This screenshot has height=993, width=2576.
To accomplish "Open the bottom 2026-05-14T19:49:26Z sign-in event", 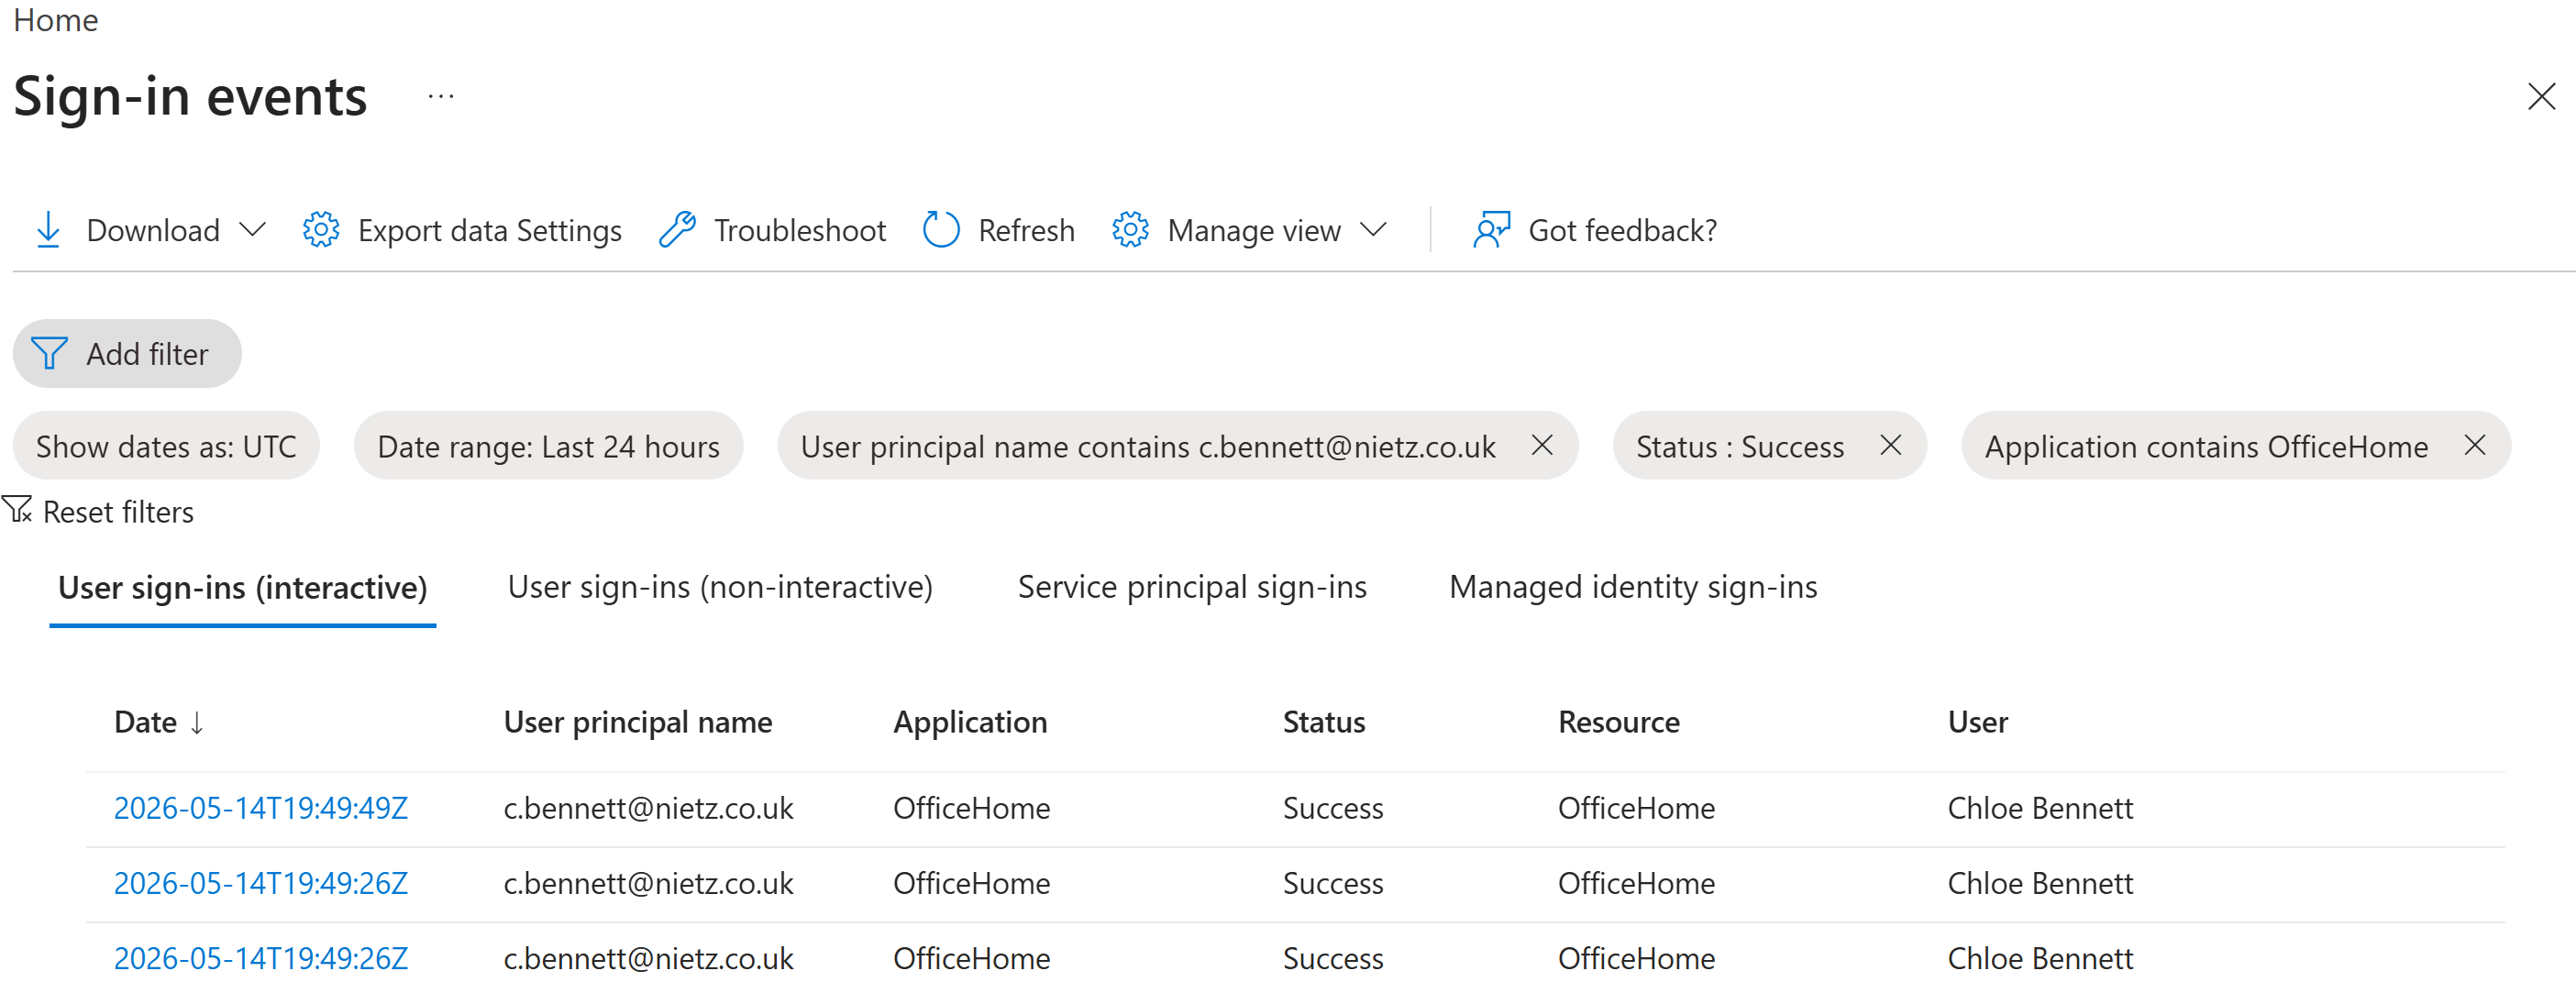I will pyautogui.click(x=261, y=958).
